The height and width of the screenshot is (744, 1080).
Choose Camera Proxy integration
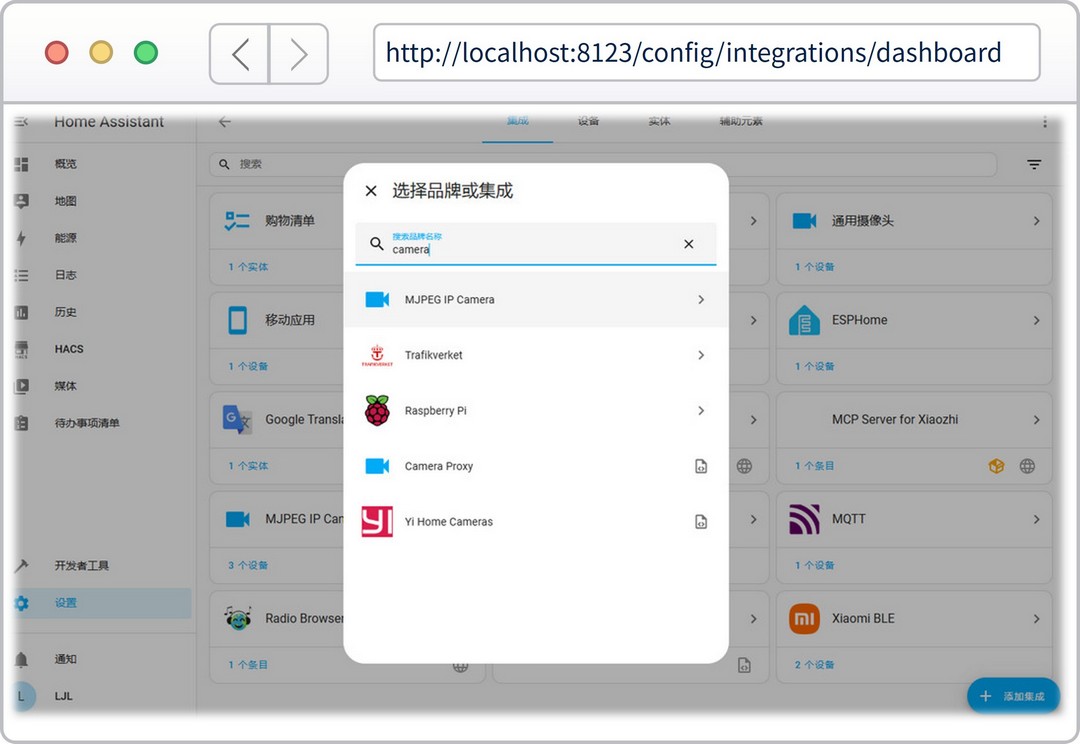(536, 466)
